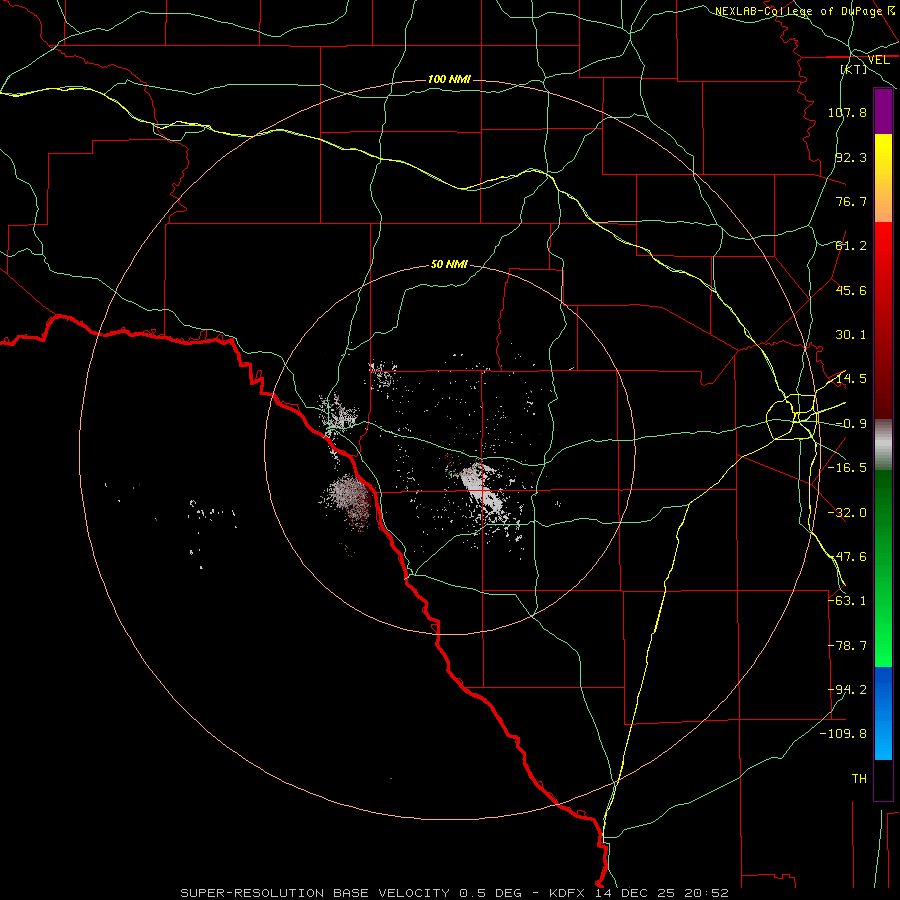The width and height of the screenshot is (900, 900).
Task: Select the 107.8 legend value
Action: (x=847, y=112)
